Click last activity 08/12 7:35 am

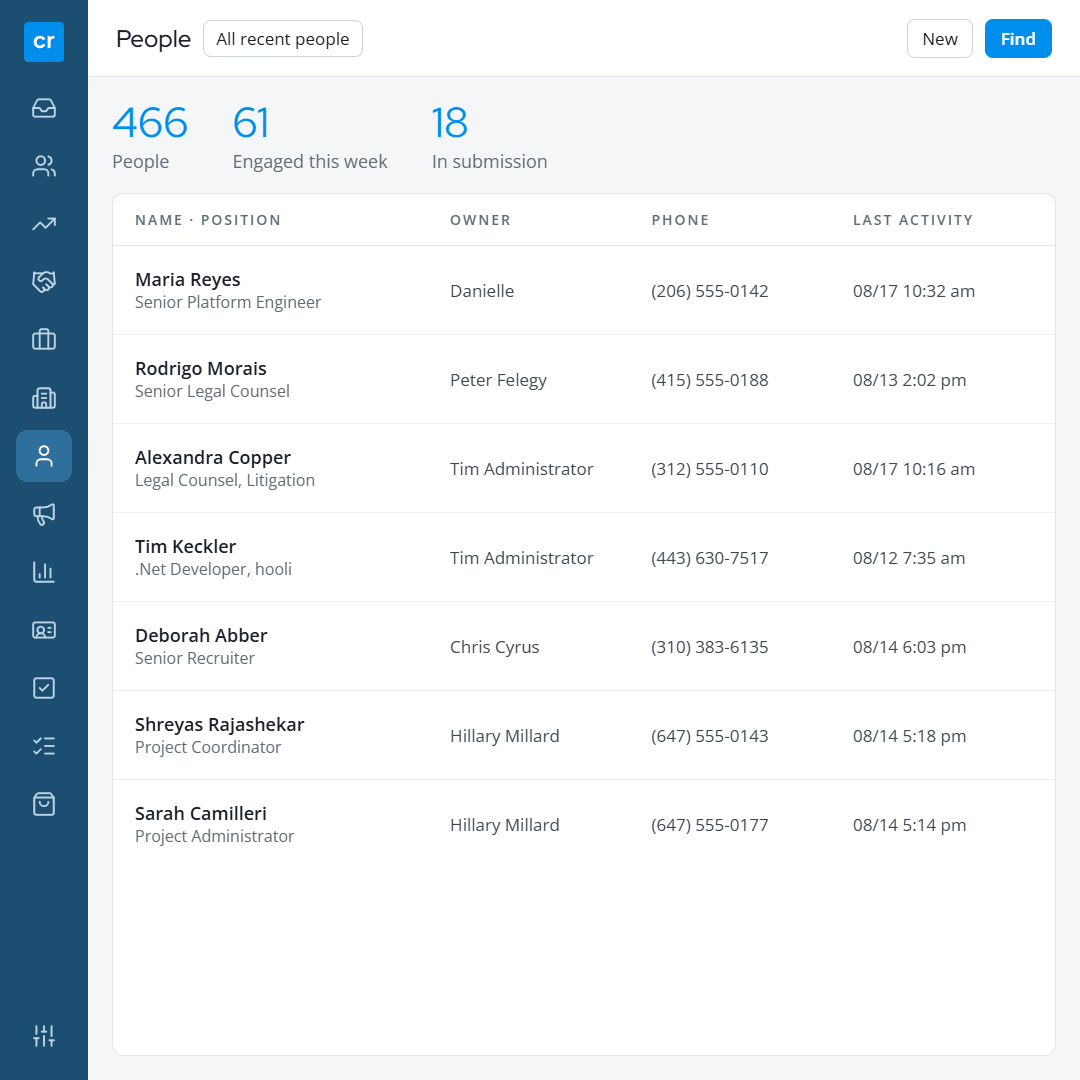pyautogui.click(x=908, y=558)
